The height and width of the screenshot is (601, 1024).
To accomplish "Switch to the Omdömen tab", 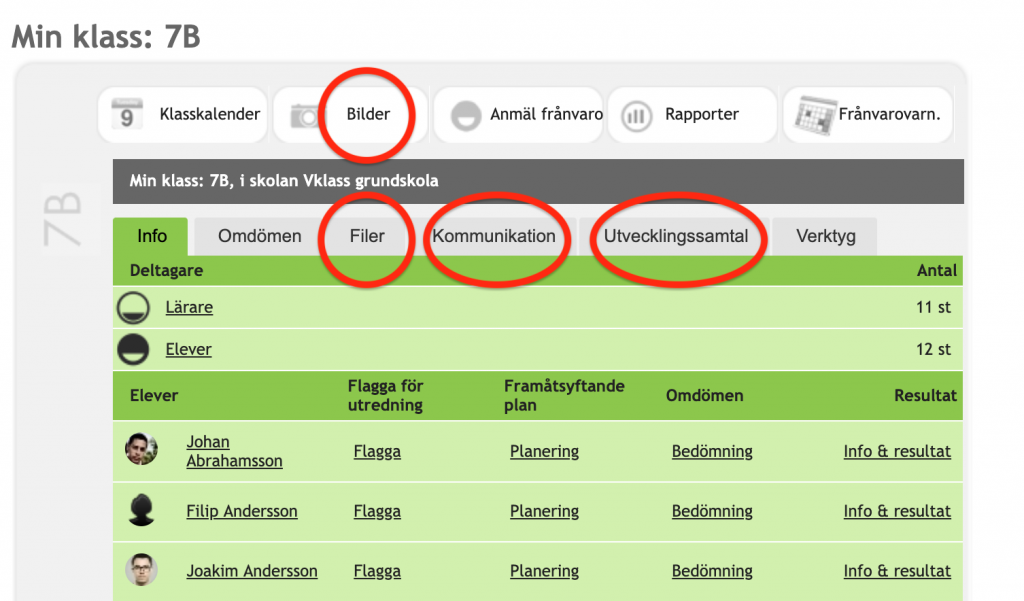I will tap(259, 236).
